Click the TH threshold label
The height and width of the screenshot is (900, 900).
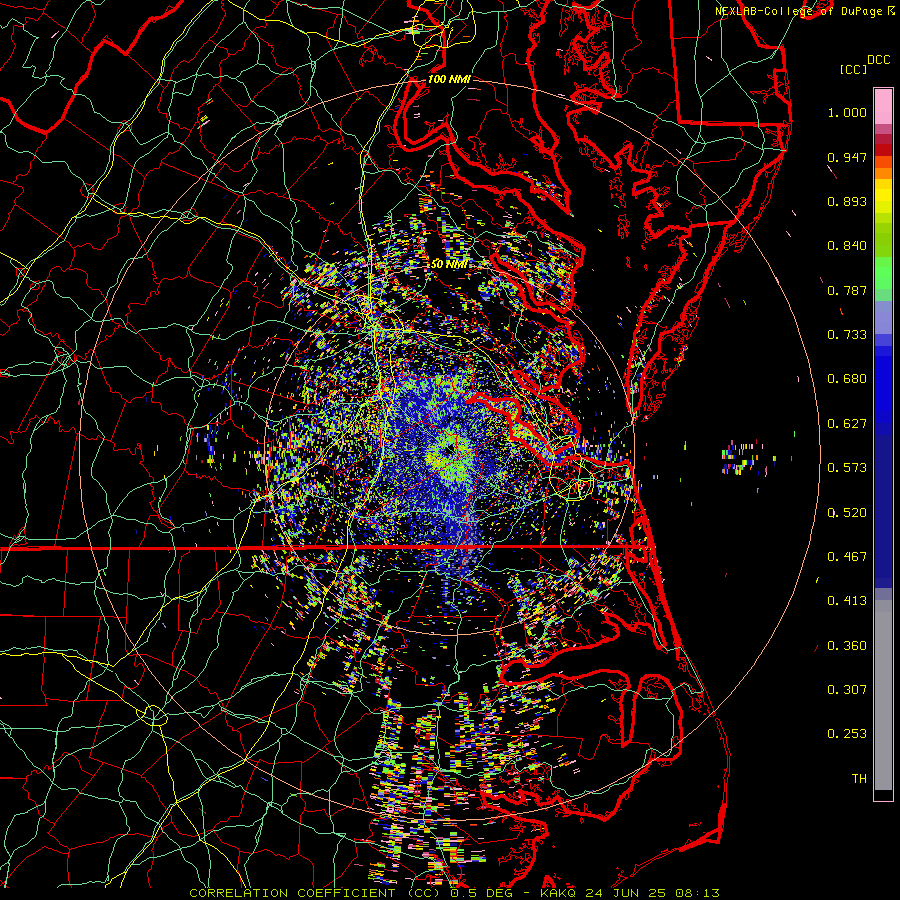click(859, 779)
